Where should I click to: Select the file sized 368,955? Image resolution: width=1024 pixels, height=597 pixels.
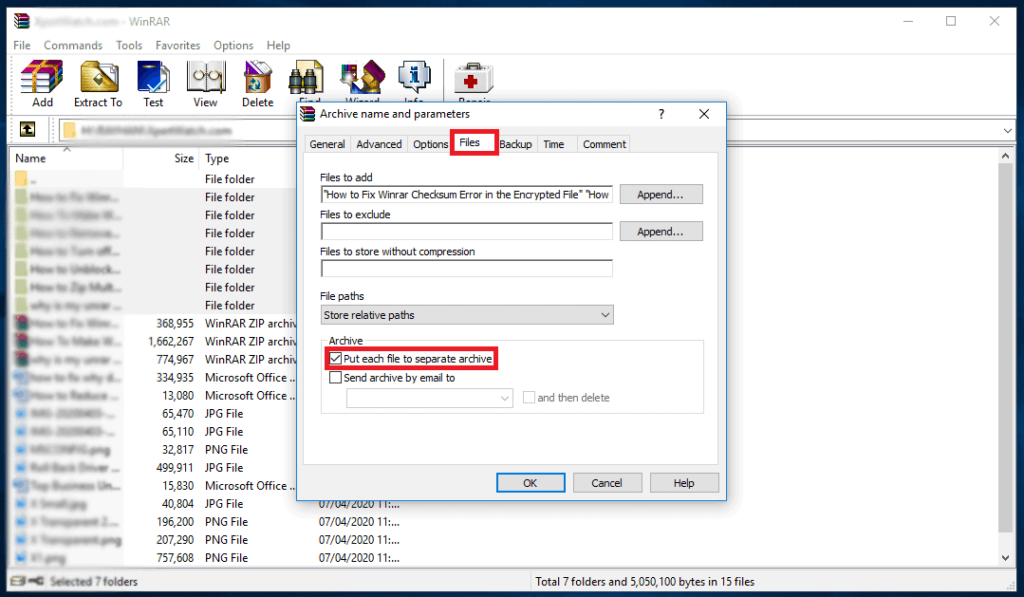pyautogui.click(x=154, y=323)
